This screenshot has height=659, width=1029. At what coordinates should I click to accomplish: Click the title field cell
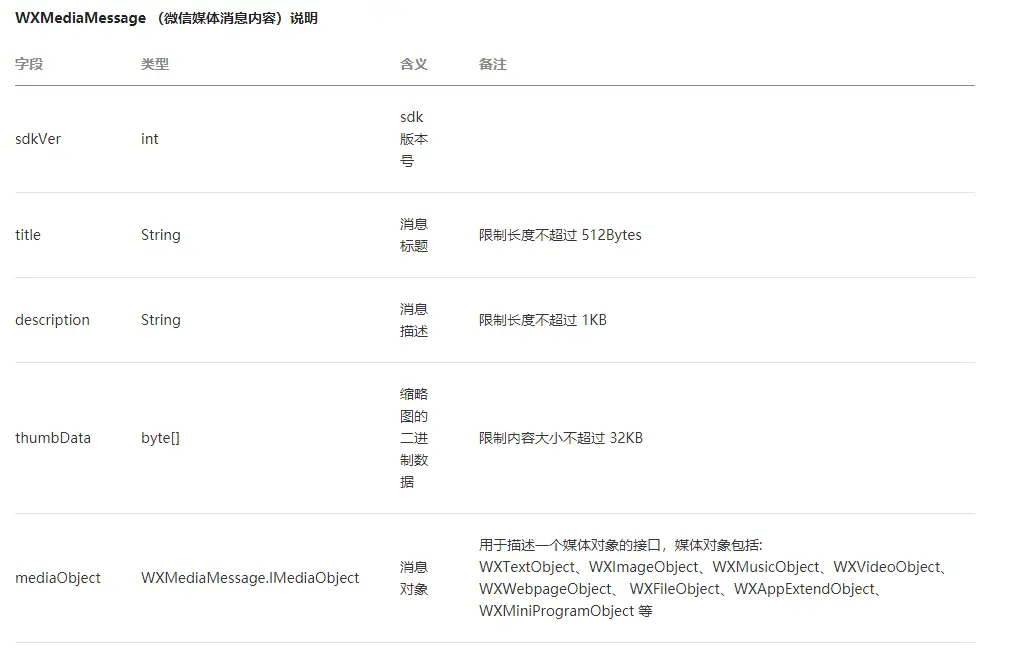[x=28, y=235]
